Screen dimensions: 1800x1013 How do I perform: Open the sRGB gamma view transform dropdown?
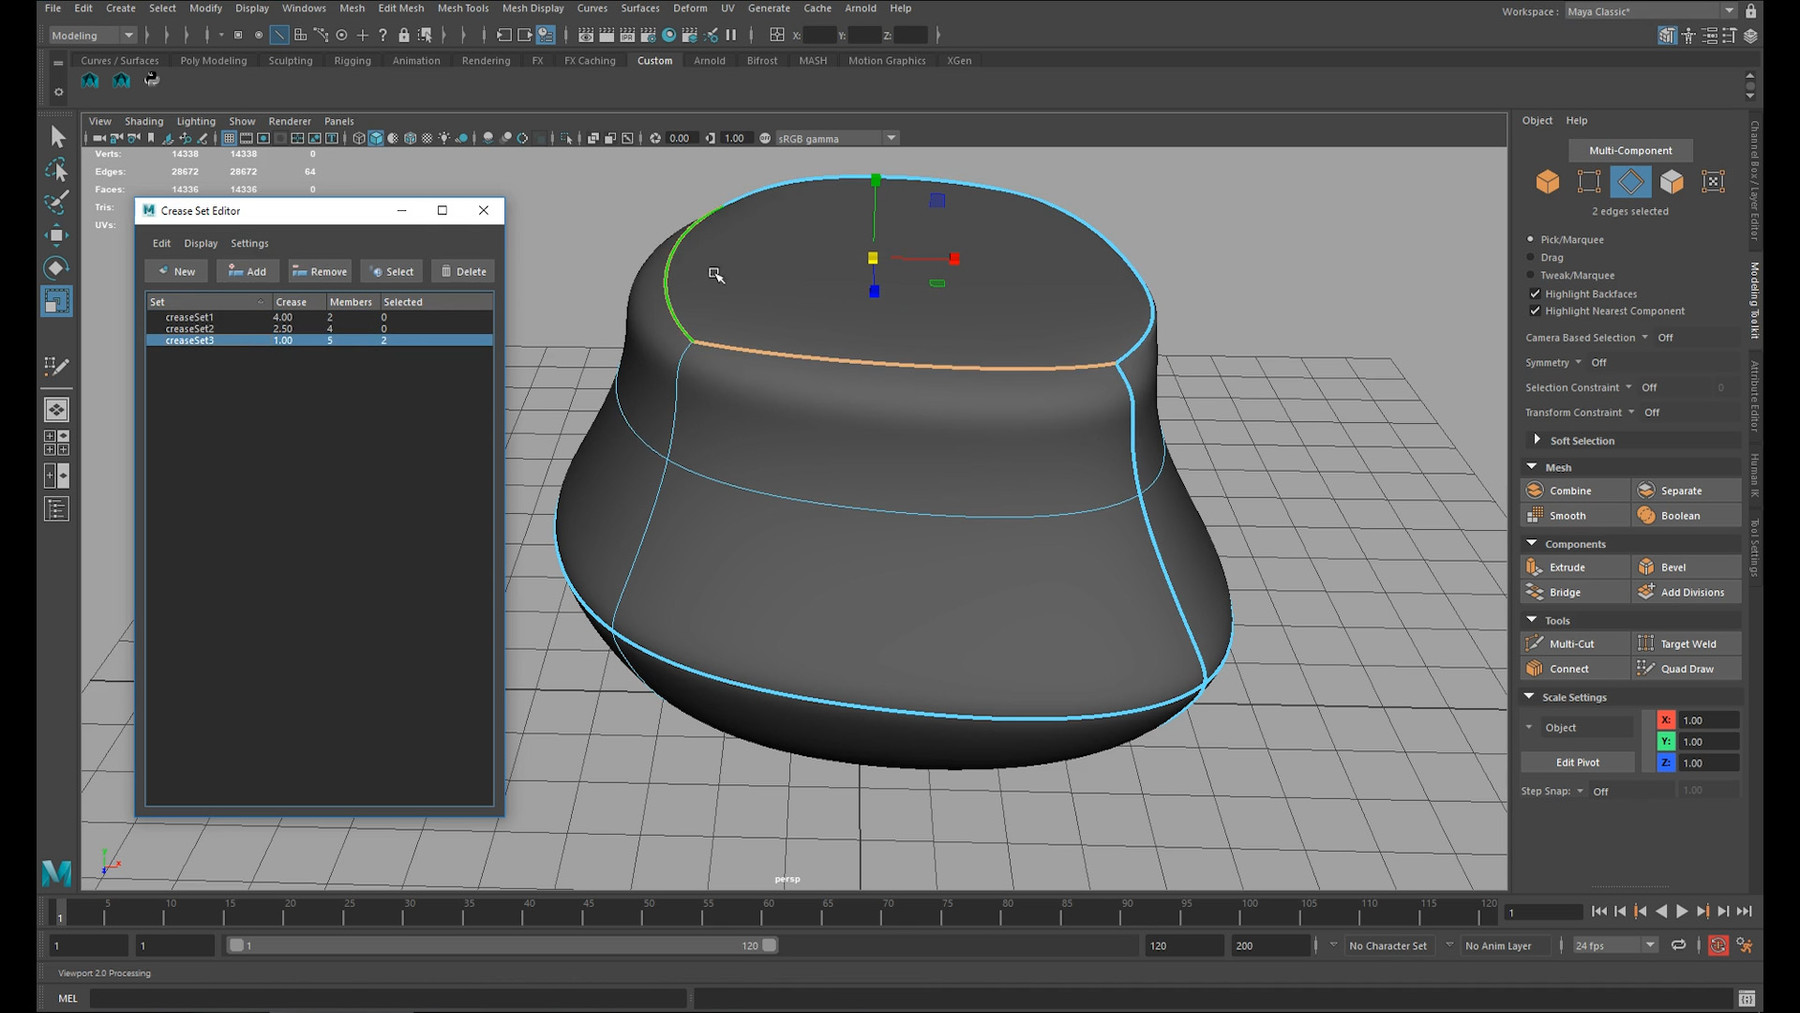(837, 138)
